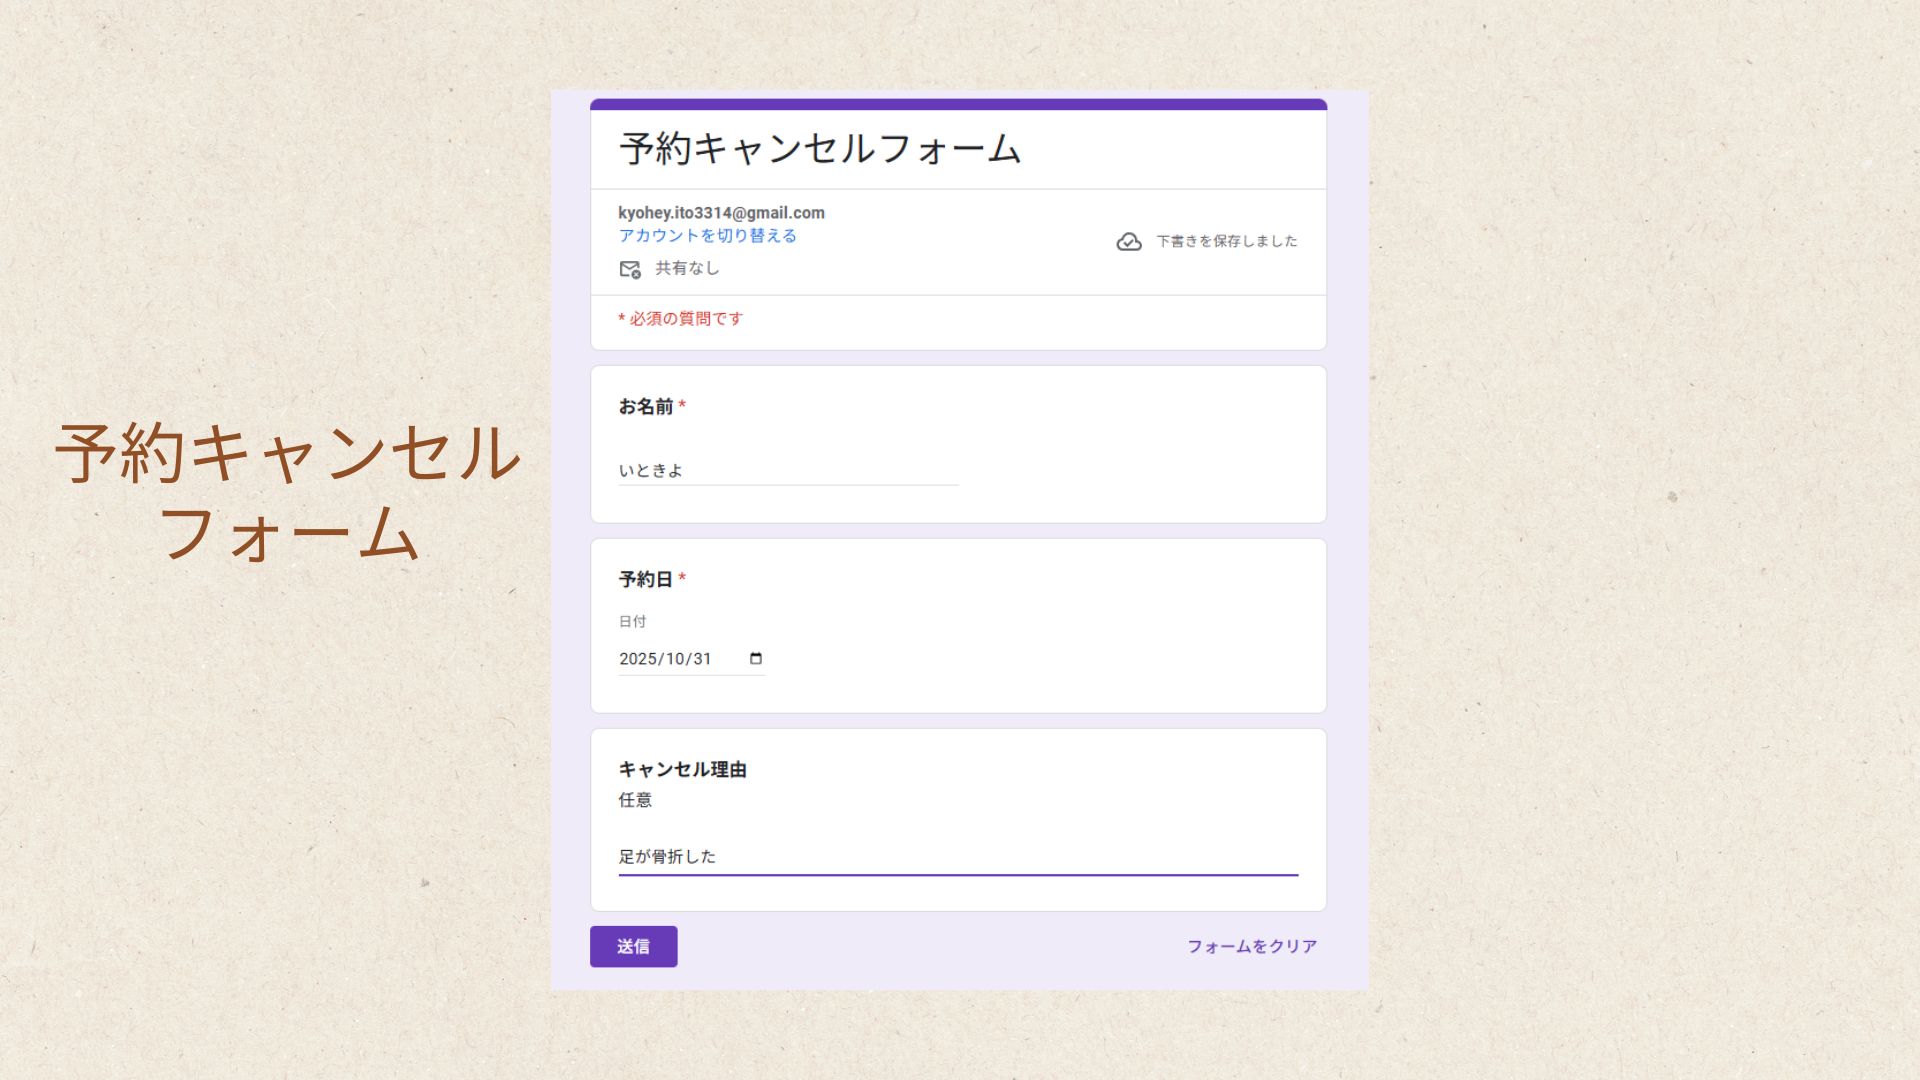Image resolution: width=1920 pixels, height=1080 pixels.
Task: Click the envelope 共有なし icon
Action: 629,269
